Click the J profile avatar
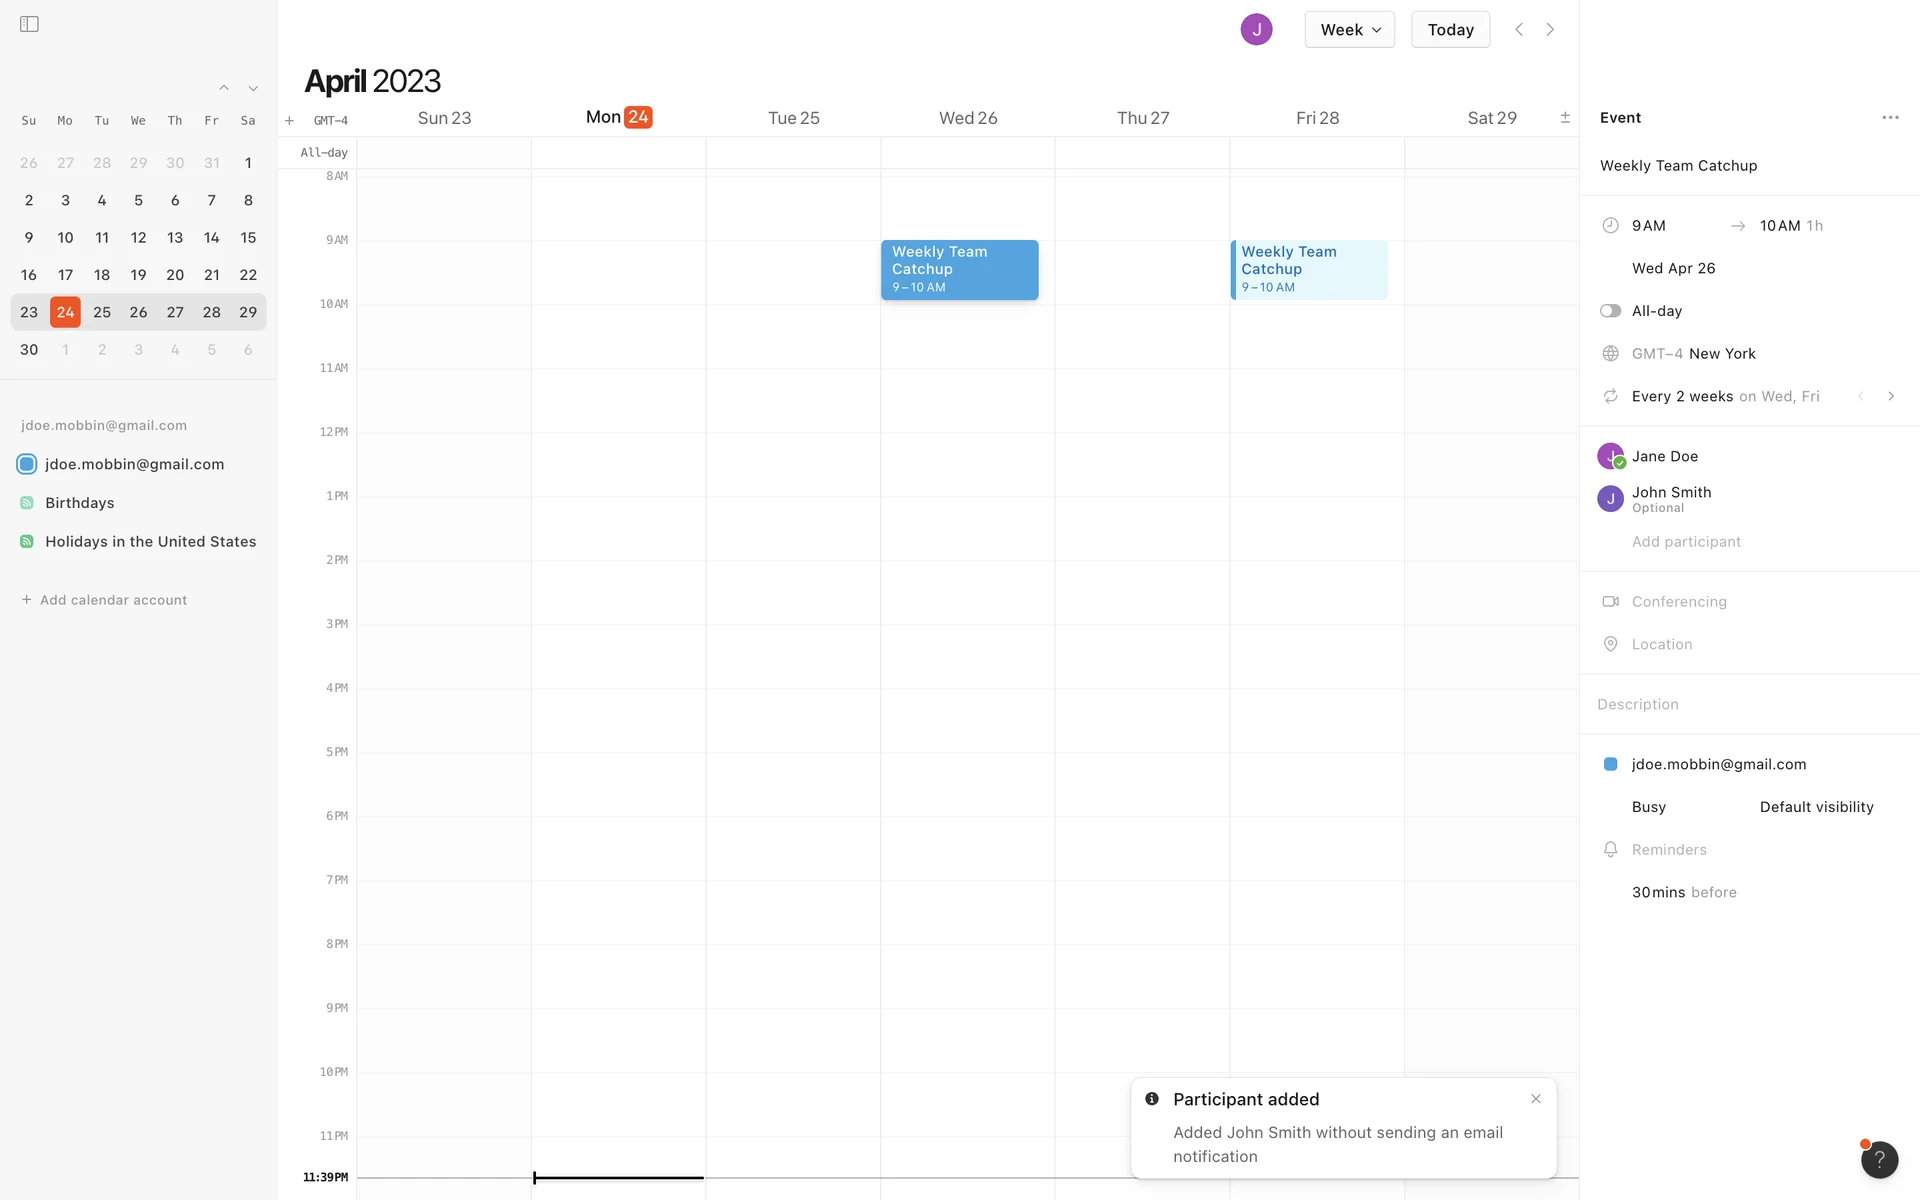 point(1256,30)
